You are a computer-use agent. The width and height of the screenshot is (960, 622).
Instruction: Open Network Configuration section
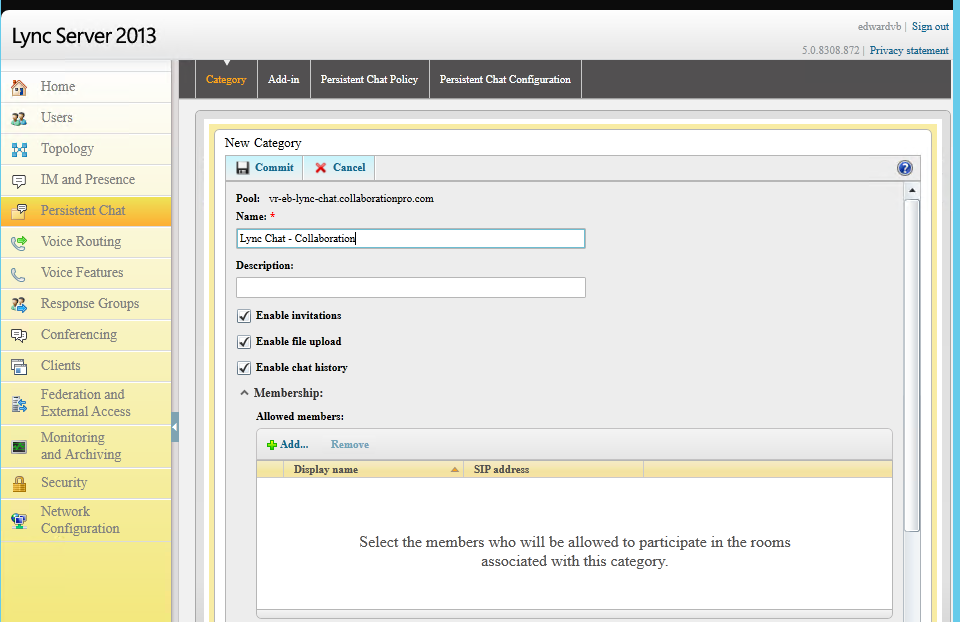(x=86, y=520)
